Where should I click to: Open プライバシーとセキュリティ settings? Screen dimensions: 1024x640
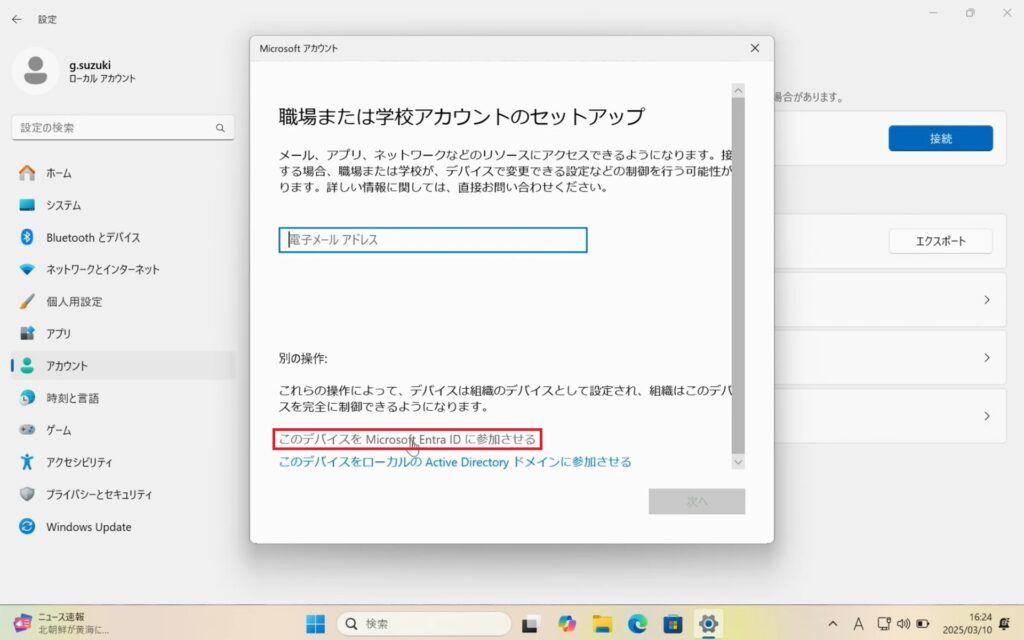click(x=123, y=494)
